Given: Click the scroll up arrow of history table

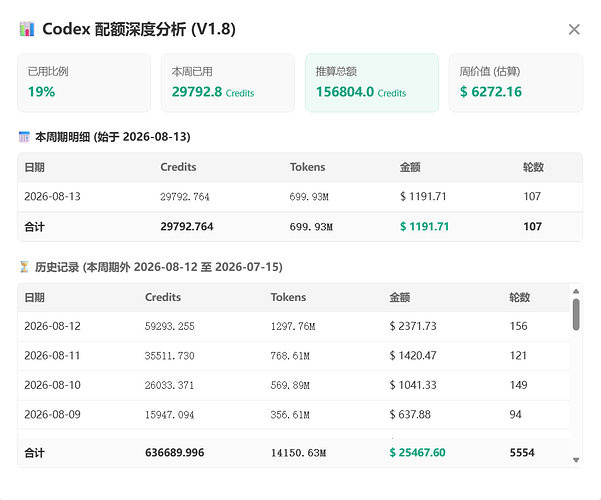Looking at the screenshot, I should pos(576,291).
